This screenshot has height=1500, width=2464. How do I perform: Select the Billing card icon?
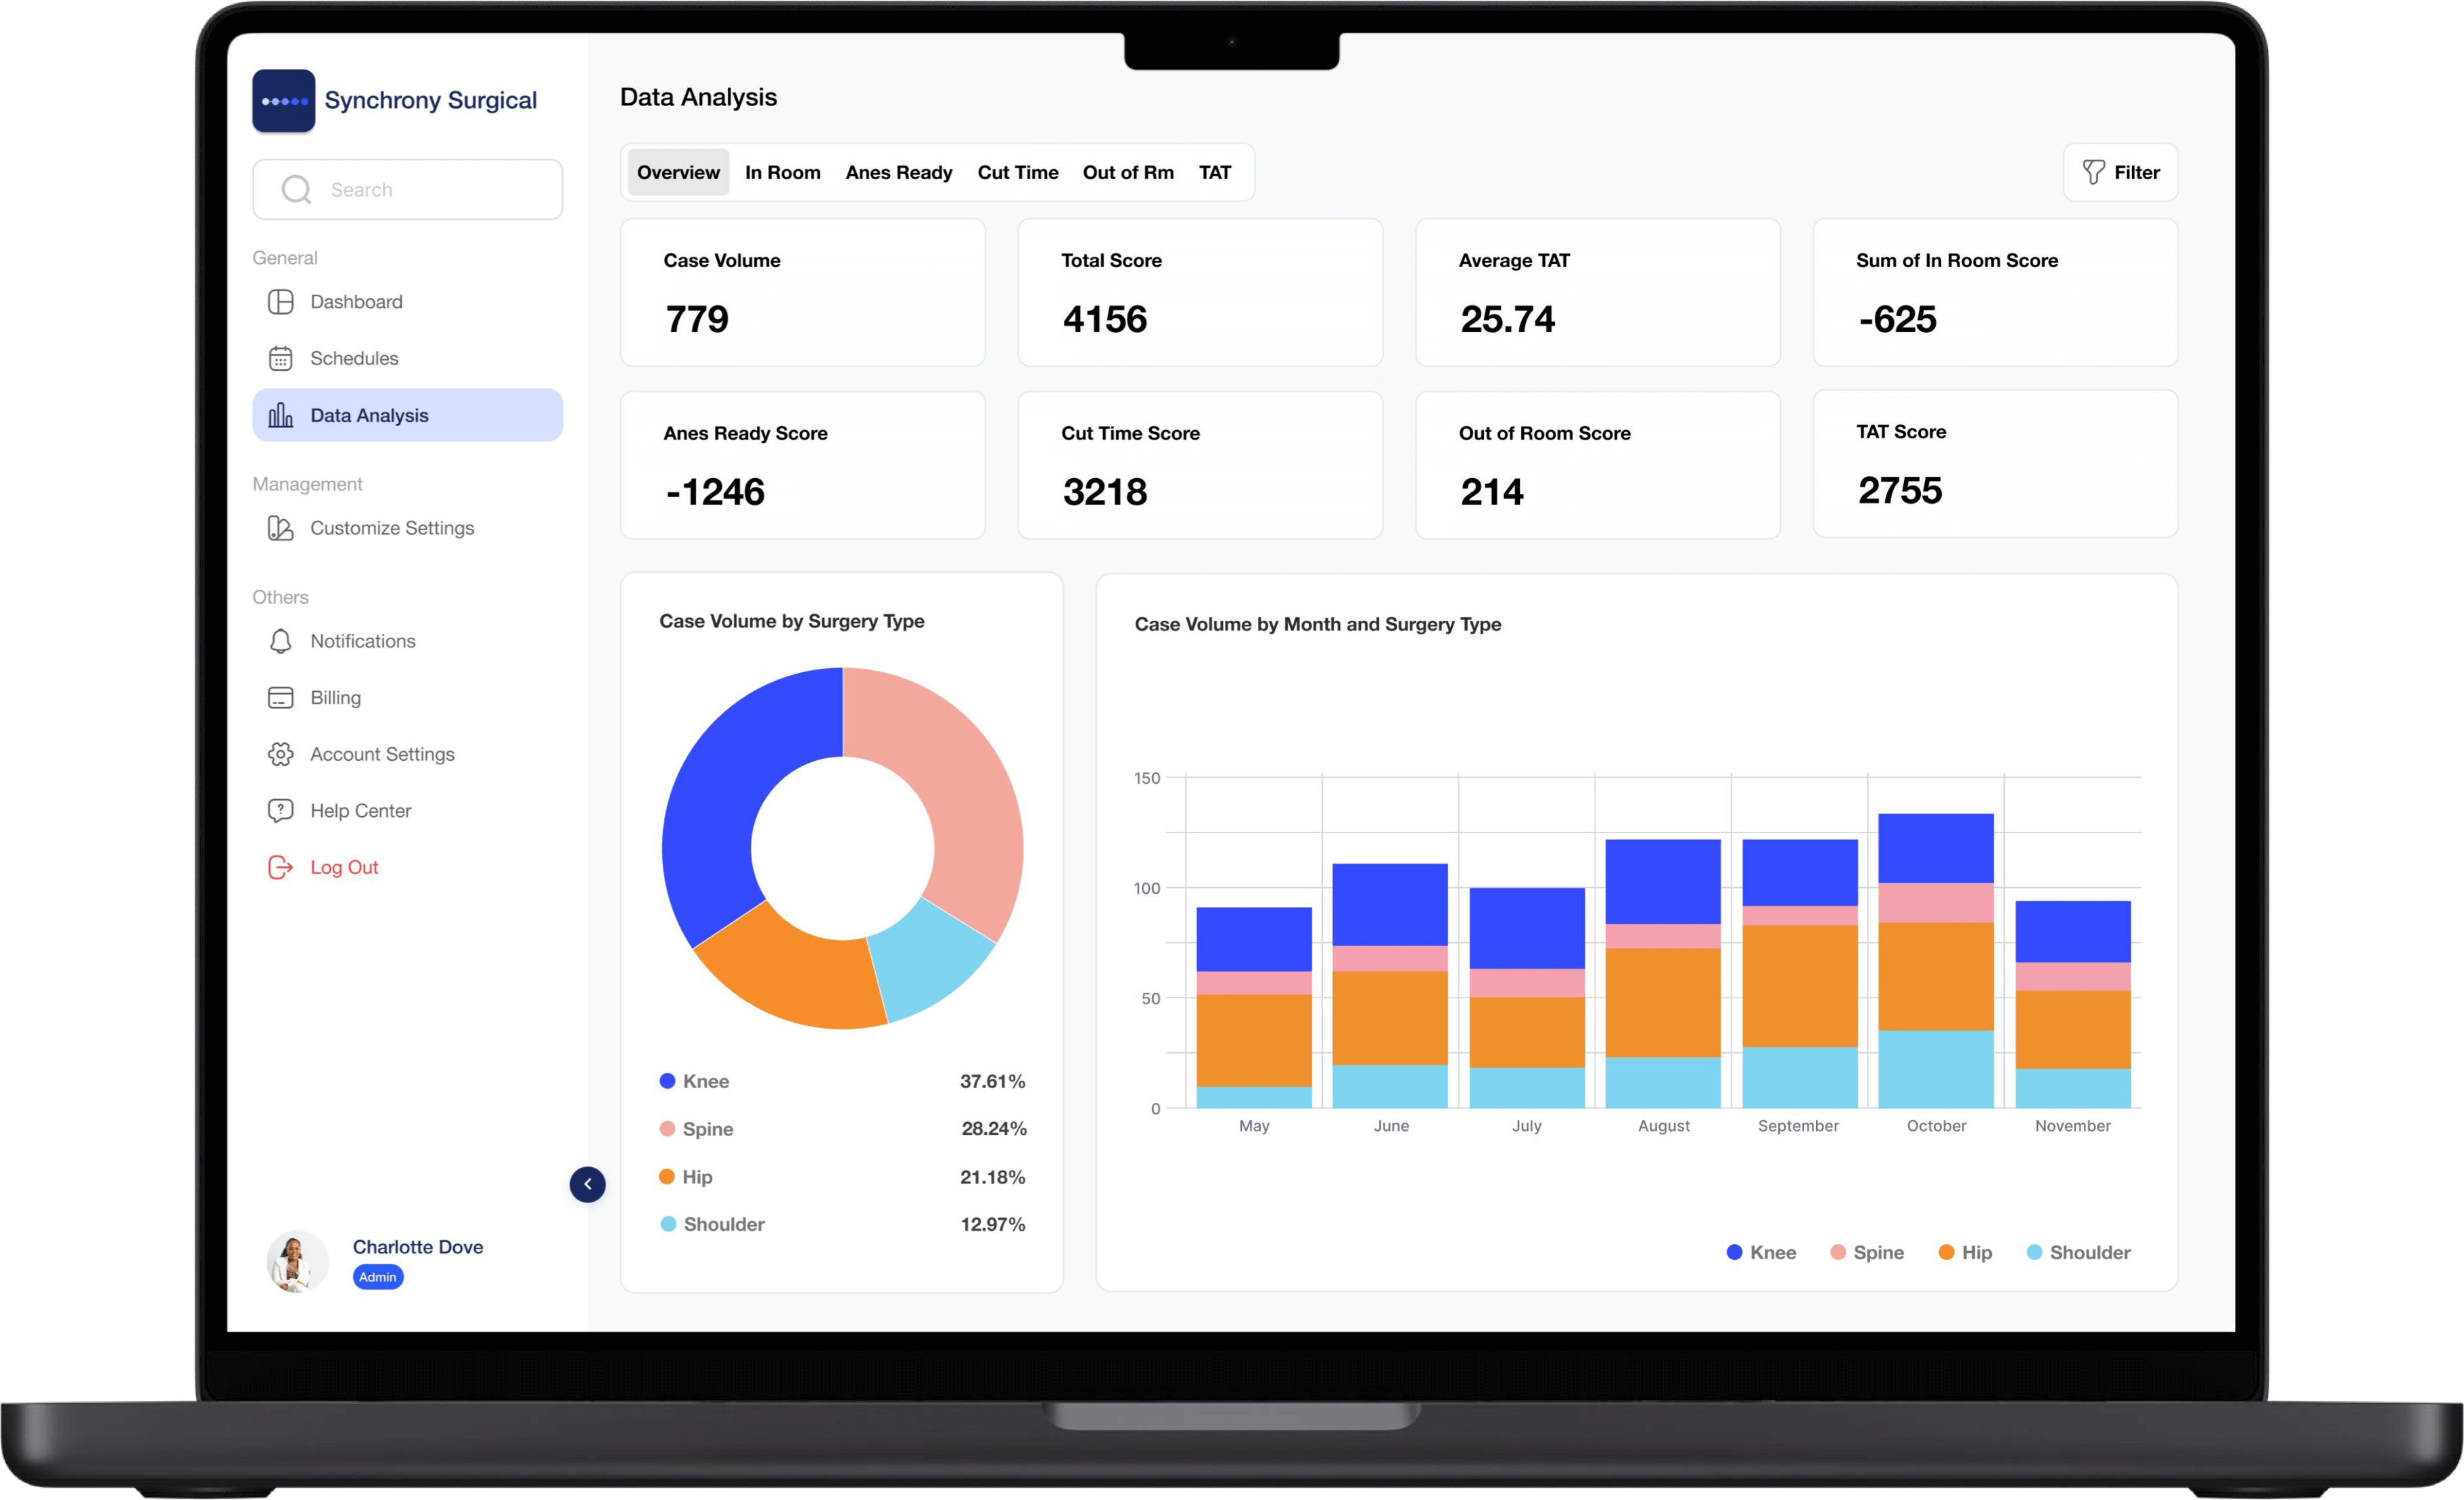point(281,697)
